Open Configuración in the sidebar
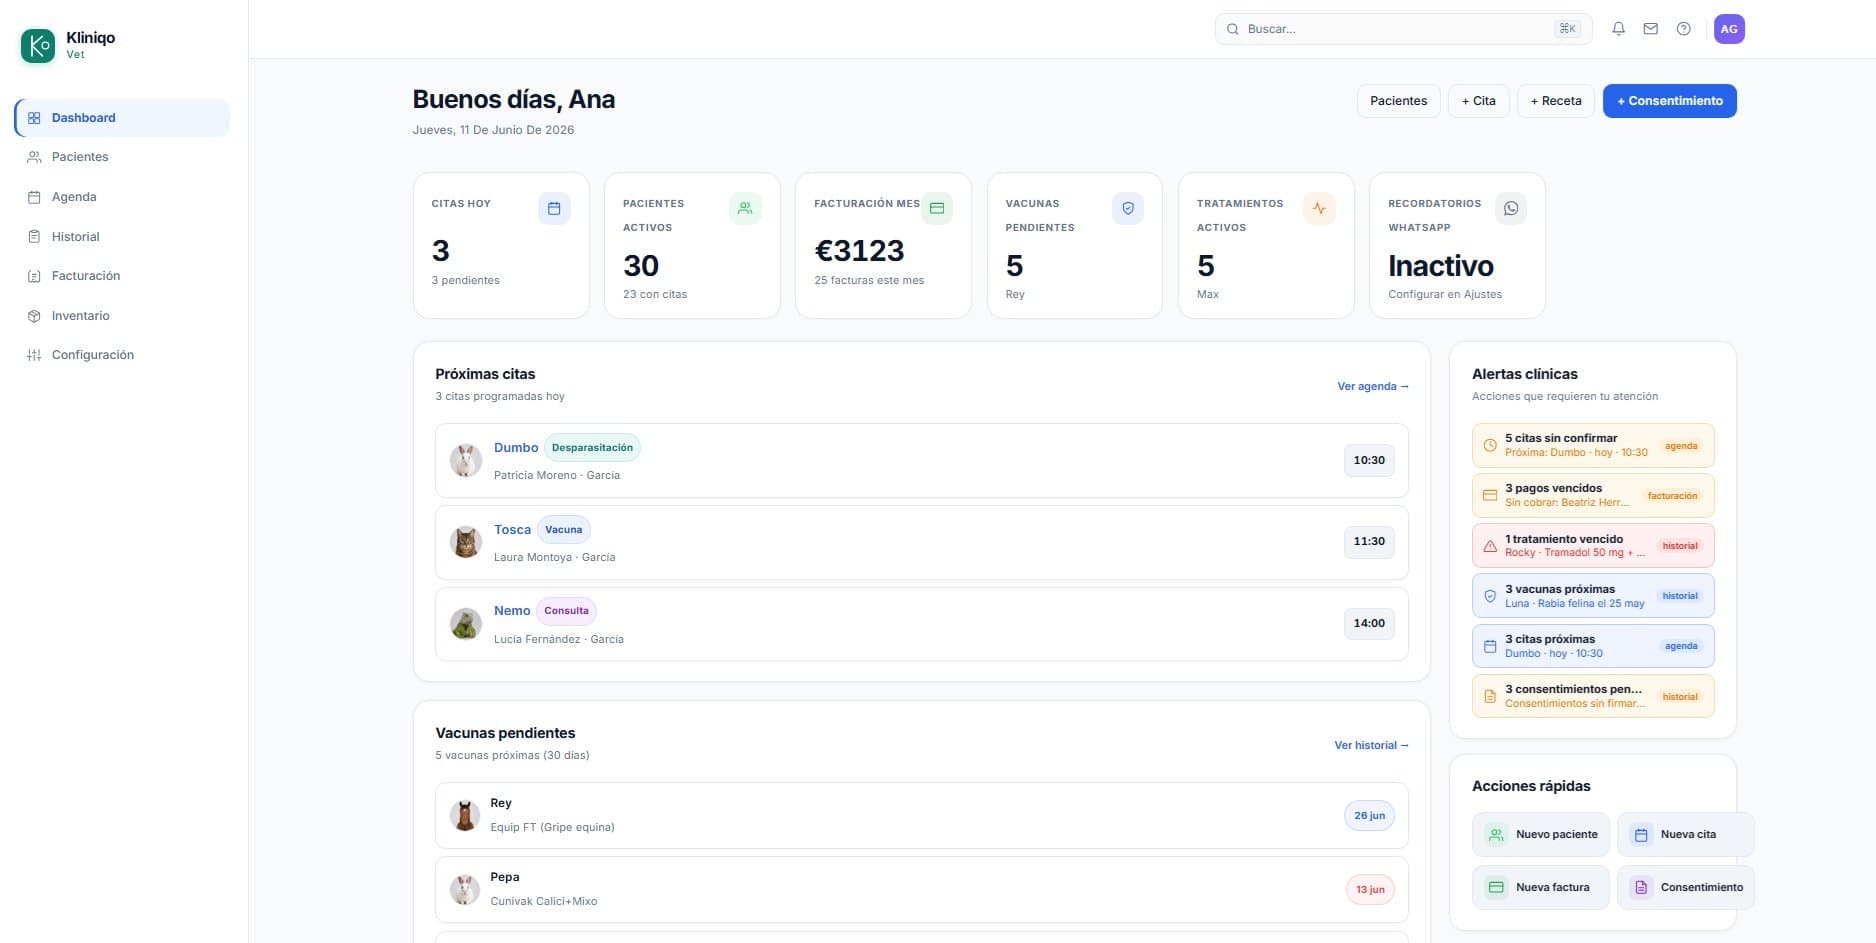The height and width of the screenshot is (943, 1876). coord(122,355)
